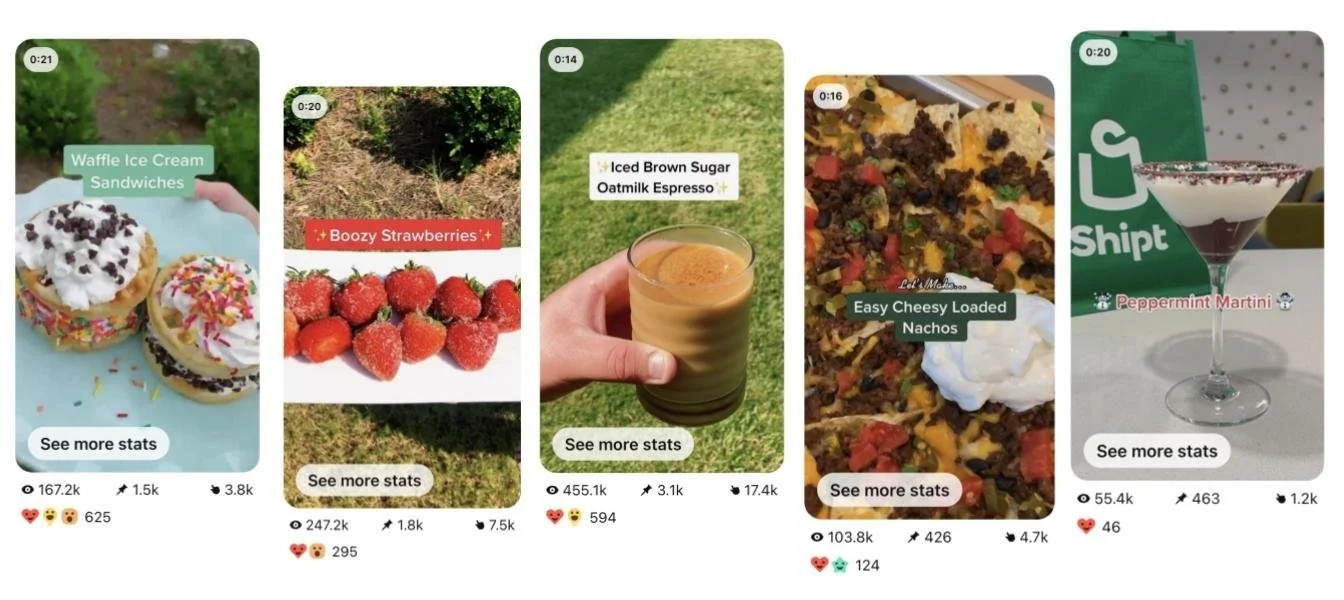
Task: Click the pin saves icon showing 3.1k
Action: click(x=646, y=490)
